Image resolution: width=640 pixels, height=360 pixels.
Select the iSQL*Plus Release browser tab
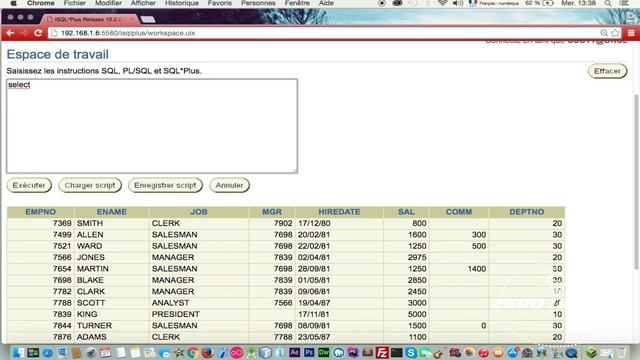pos(90,19)
